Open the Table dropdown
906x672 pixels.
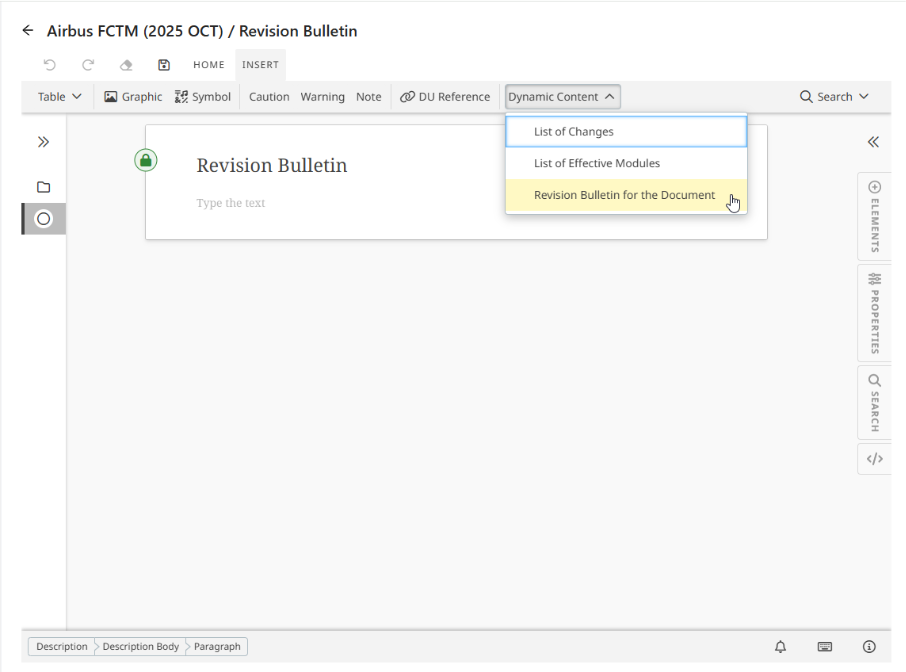coord(60,96)
